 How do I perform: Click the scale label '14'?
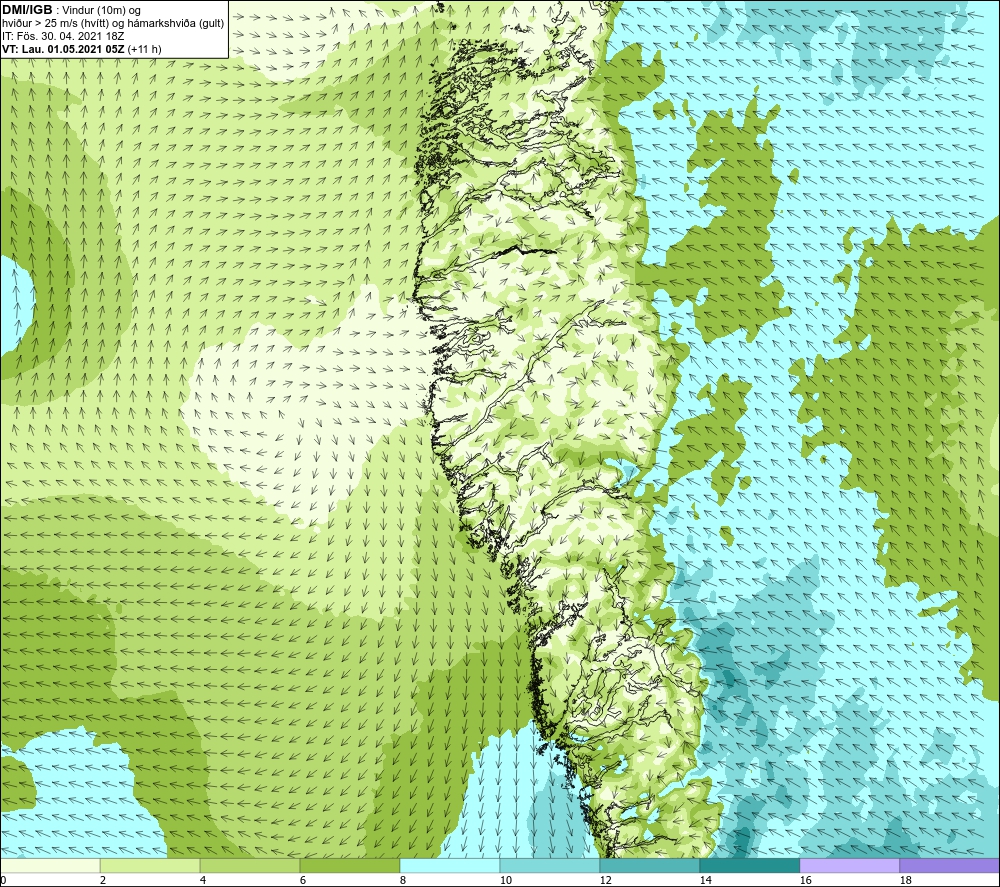(x=705, y=881)
